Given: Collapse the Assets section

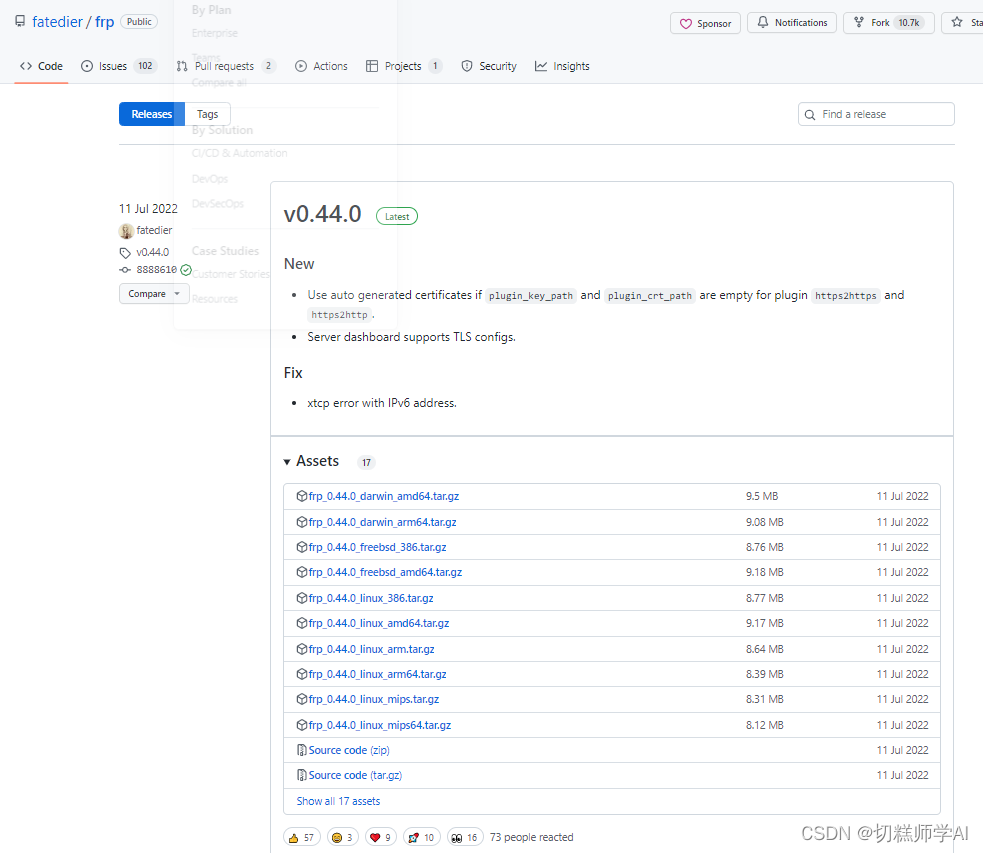Looking at the screenshot, I should (312, 461).
